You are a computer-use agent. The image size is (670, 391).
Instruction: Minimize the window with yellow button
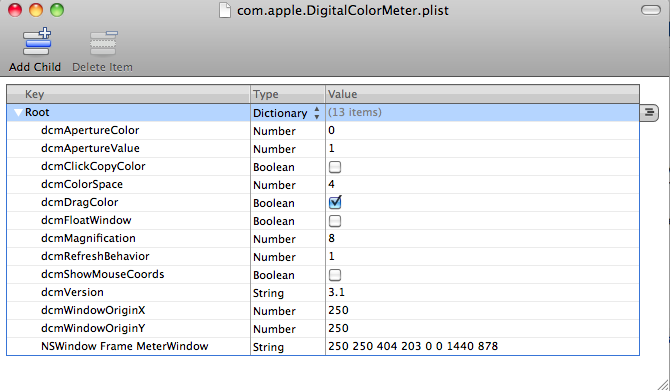(x=36, y=10)
